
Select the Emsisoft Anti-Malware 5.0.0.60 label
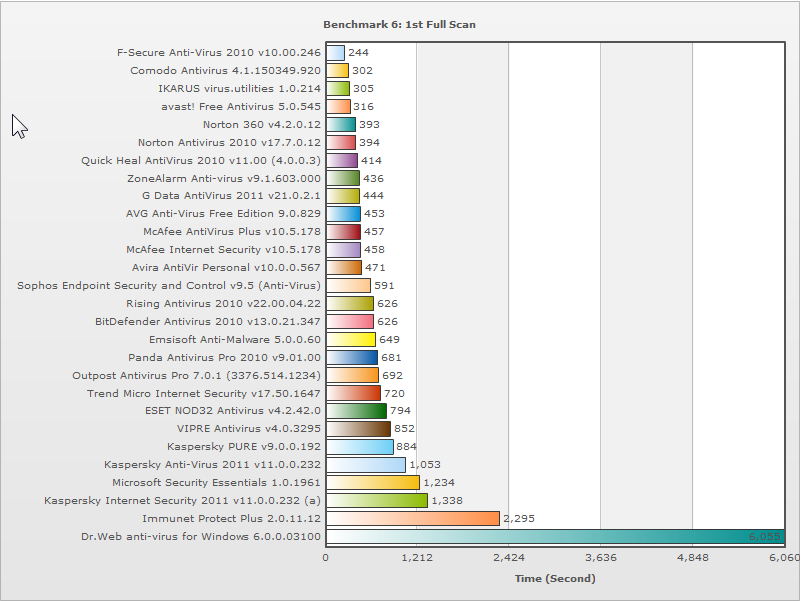(x=235, y=339)
